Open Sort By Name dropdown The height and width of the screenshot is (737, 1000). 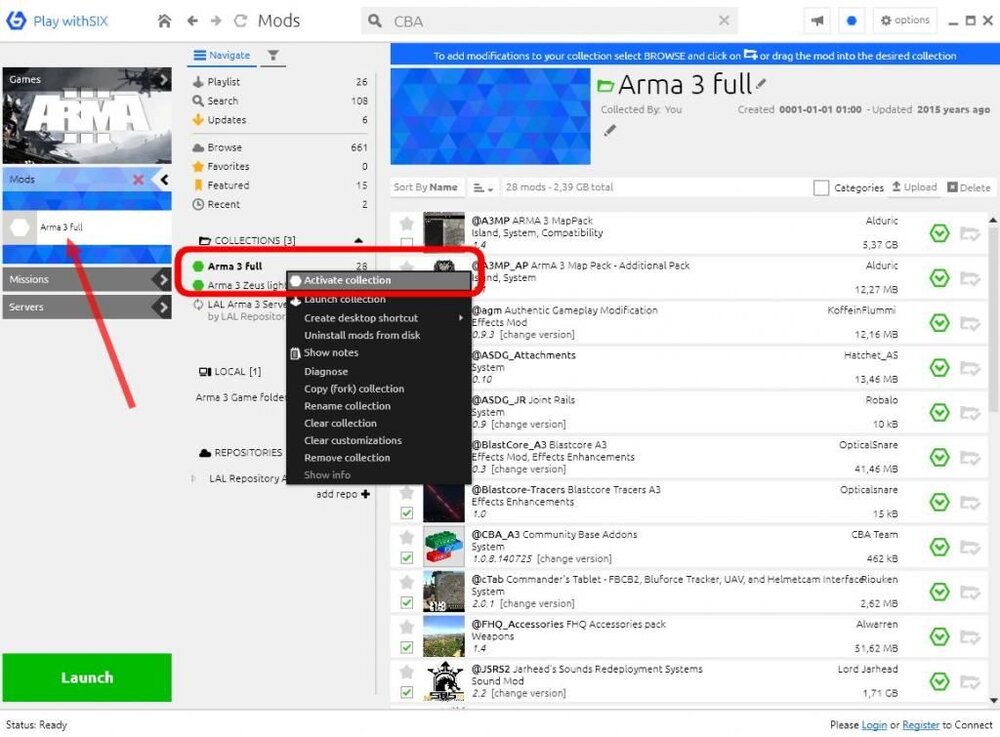(425, 187)
